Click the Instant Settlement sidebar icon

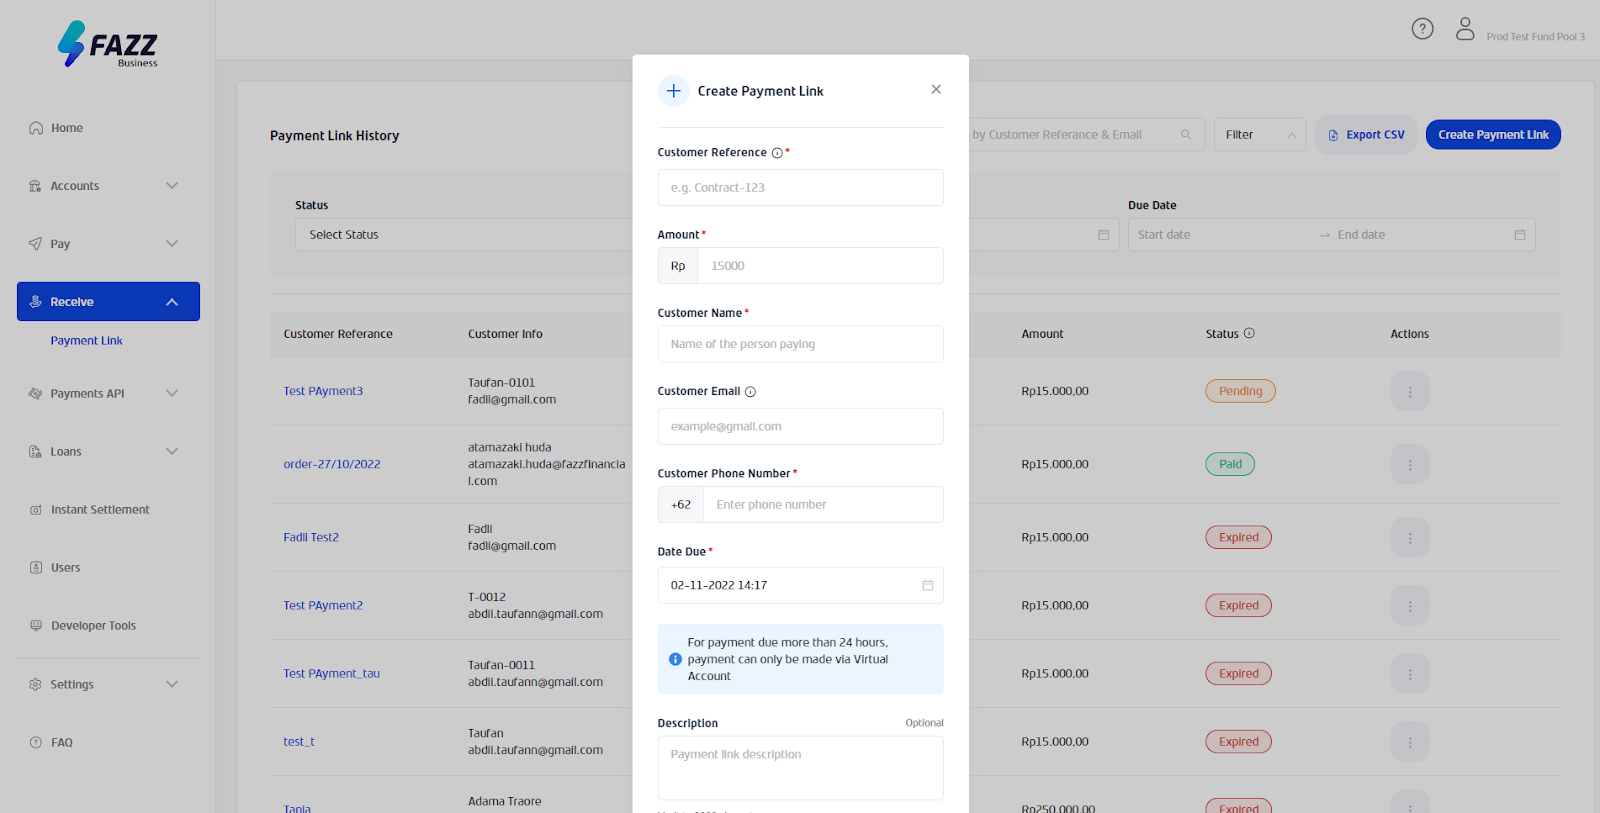click(x=36, y=510)
